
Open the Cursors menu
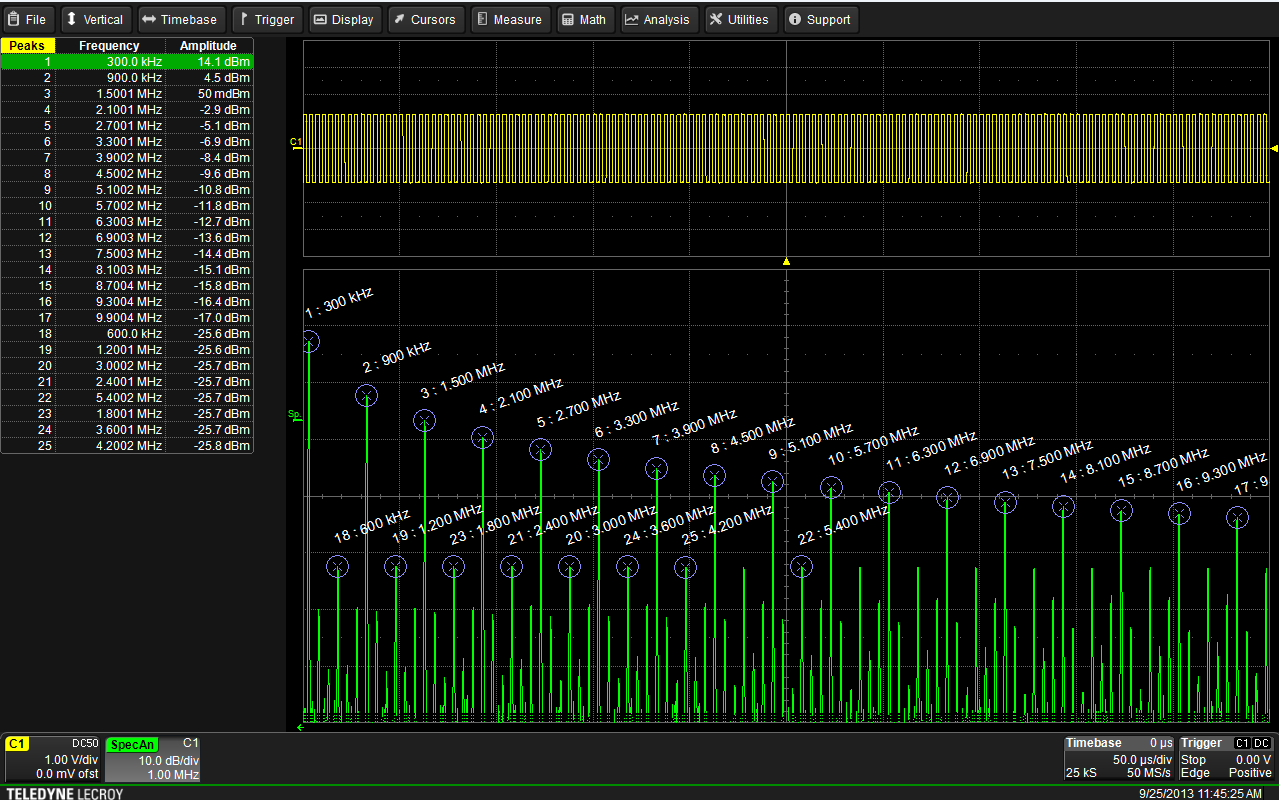[424, 19]
